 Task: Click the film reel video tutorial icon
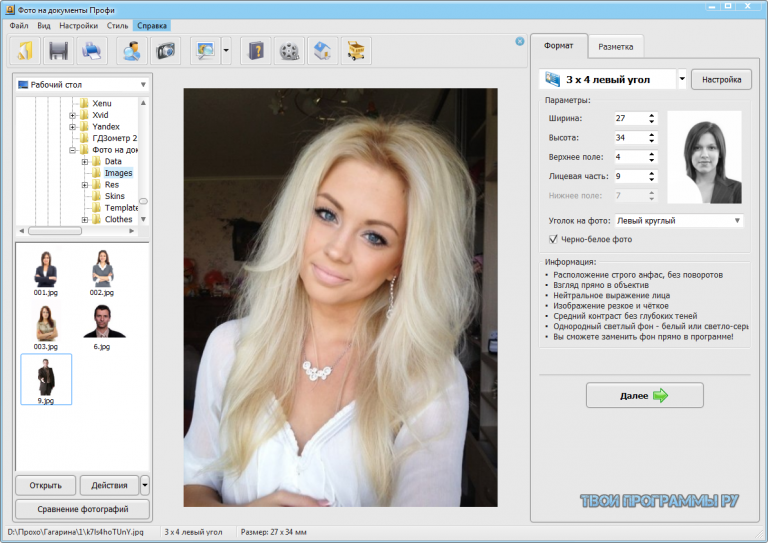pyautogui.click(x=289, y=50)
